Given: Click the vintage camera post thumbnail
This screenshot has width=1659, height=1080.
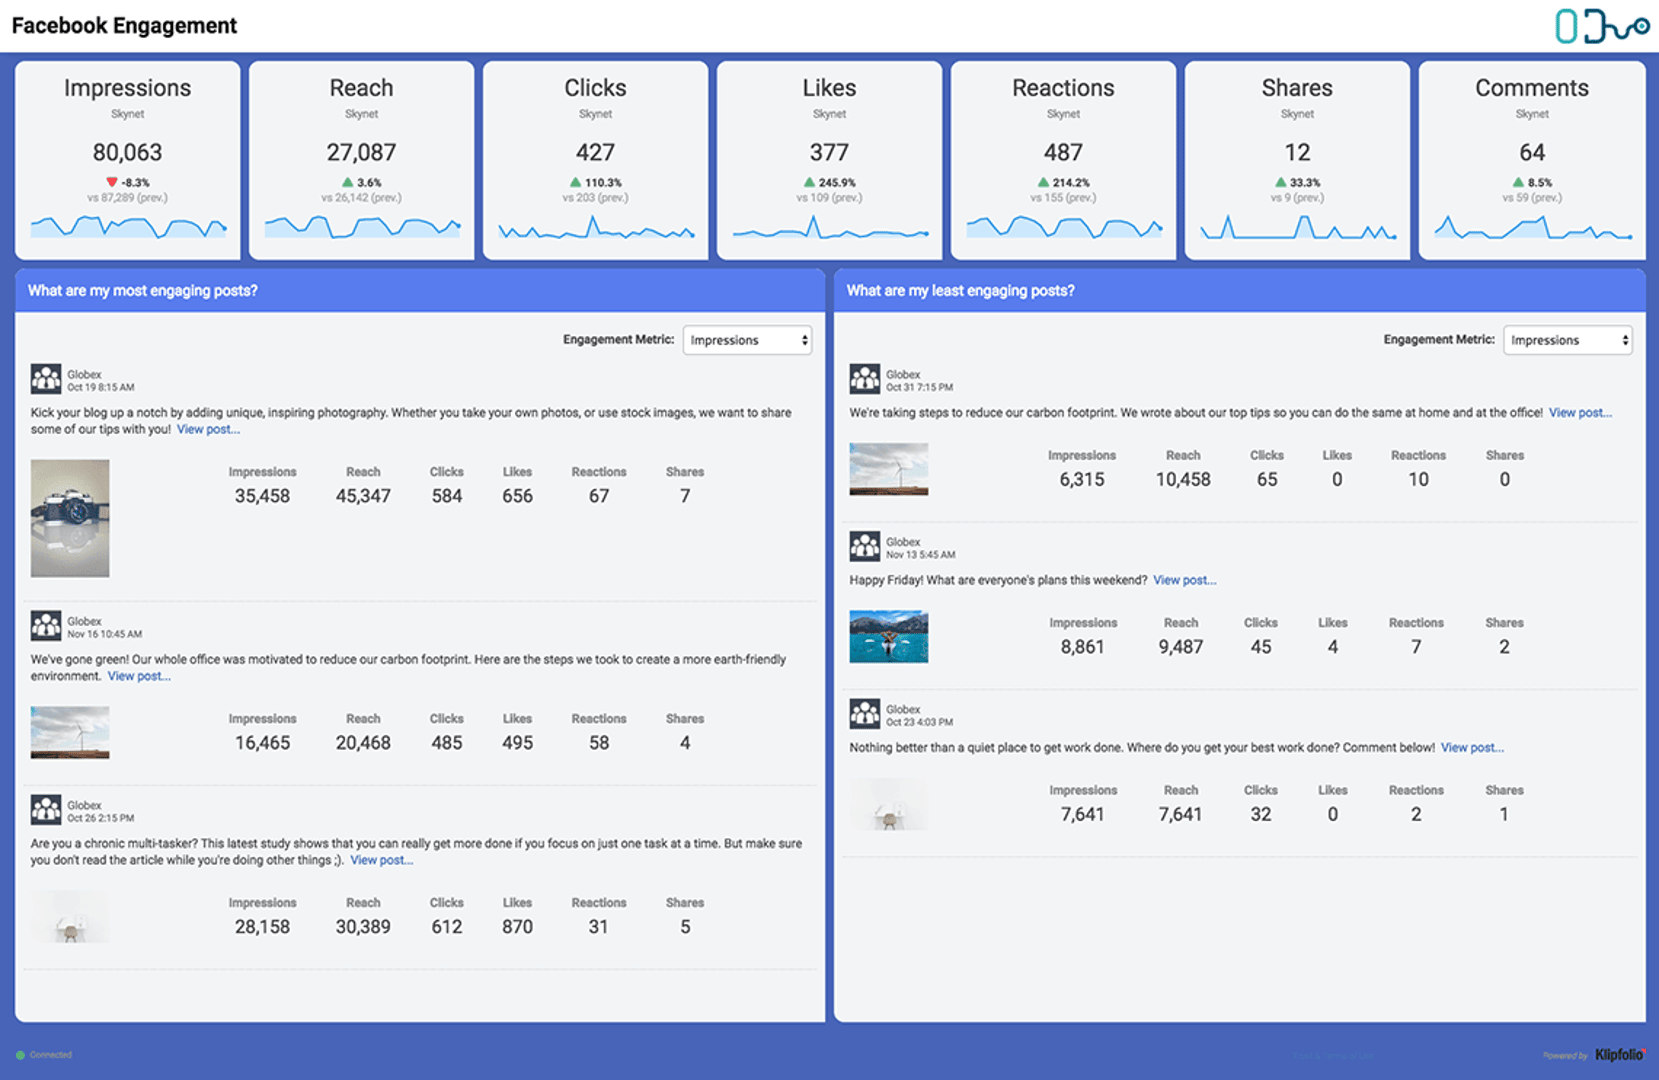Looking at the screenshot, I should (70, 518).
